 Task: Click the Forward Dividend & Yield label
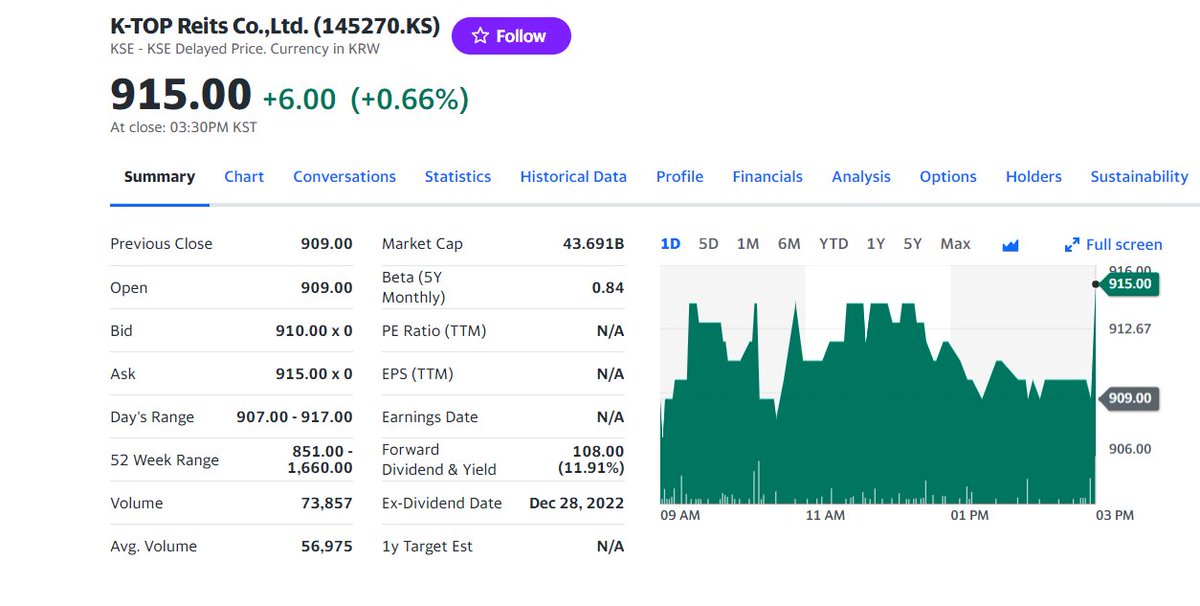tap(439, 460)
